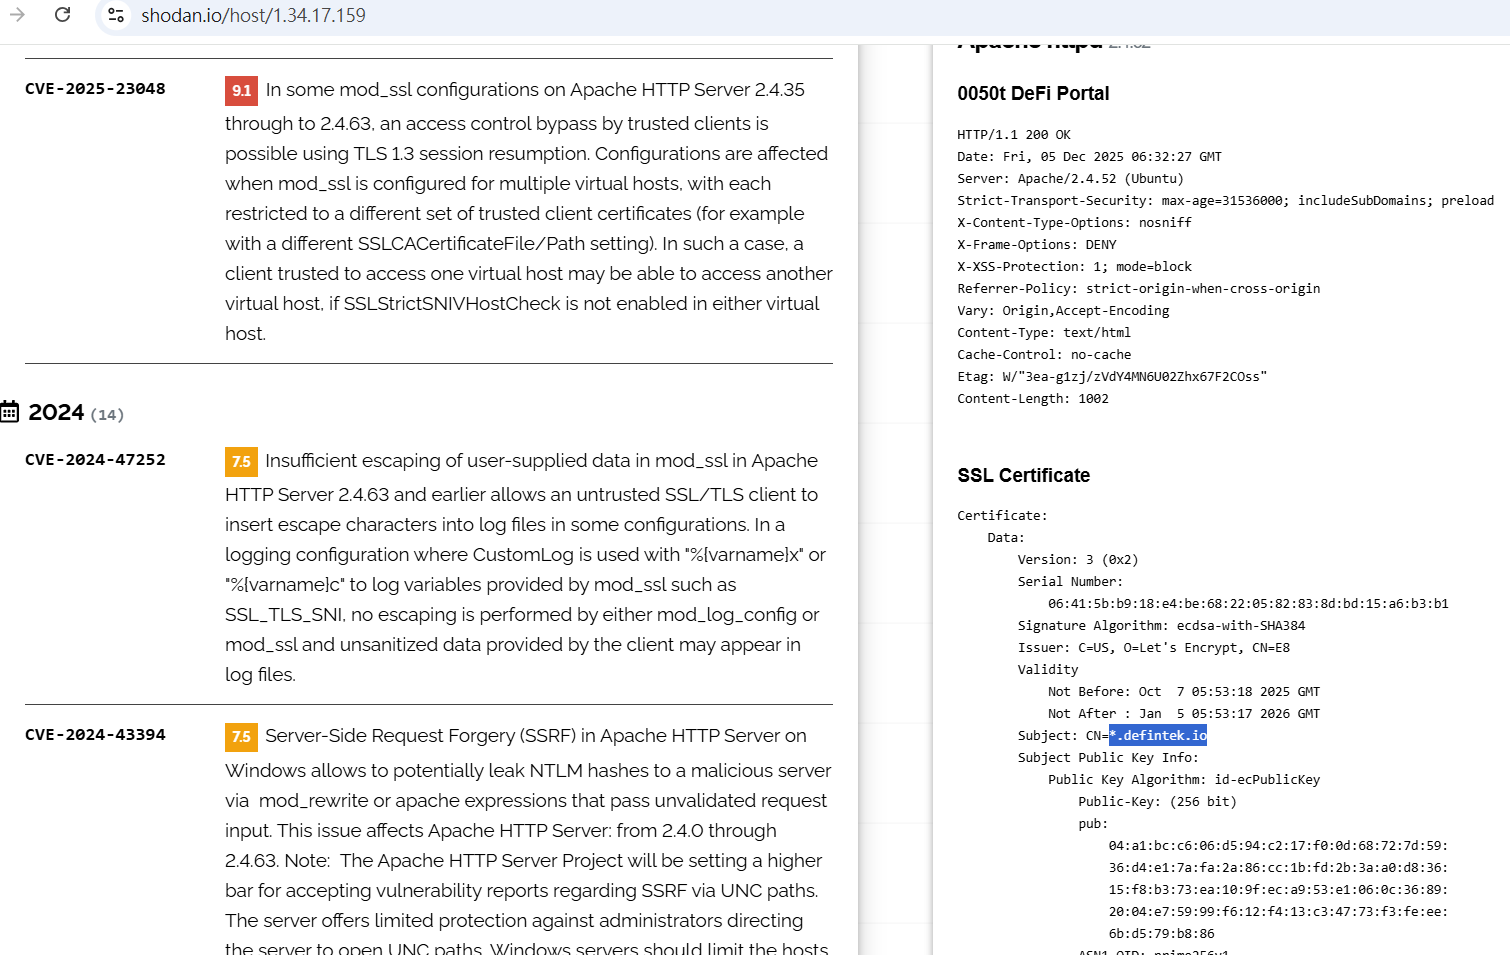Click the "Not After" validity date
Viewport: 1510px width, 955px height.
click(x=1184, y=714)
